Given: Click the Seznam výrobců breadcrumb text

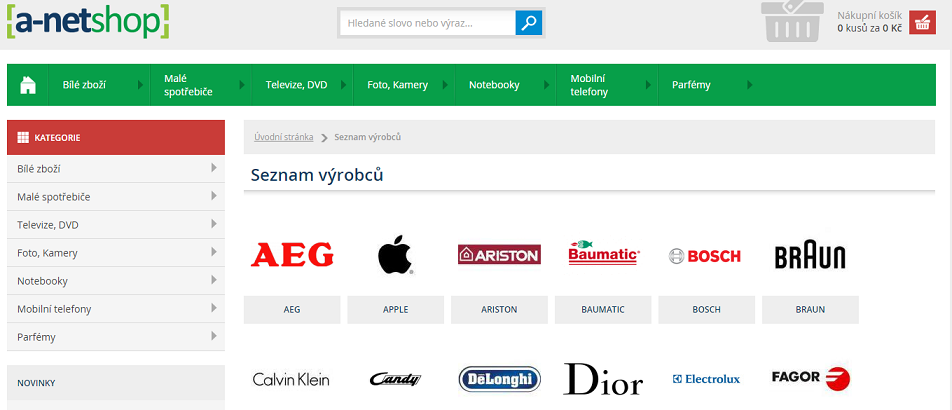Looking at the screenshot, I should click(367, 137).
